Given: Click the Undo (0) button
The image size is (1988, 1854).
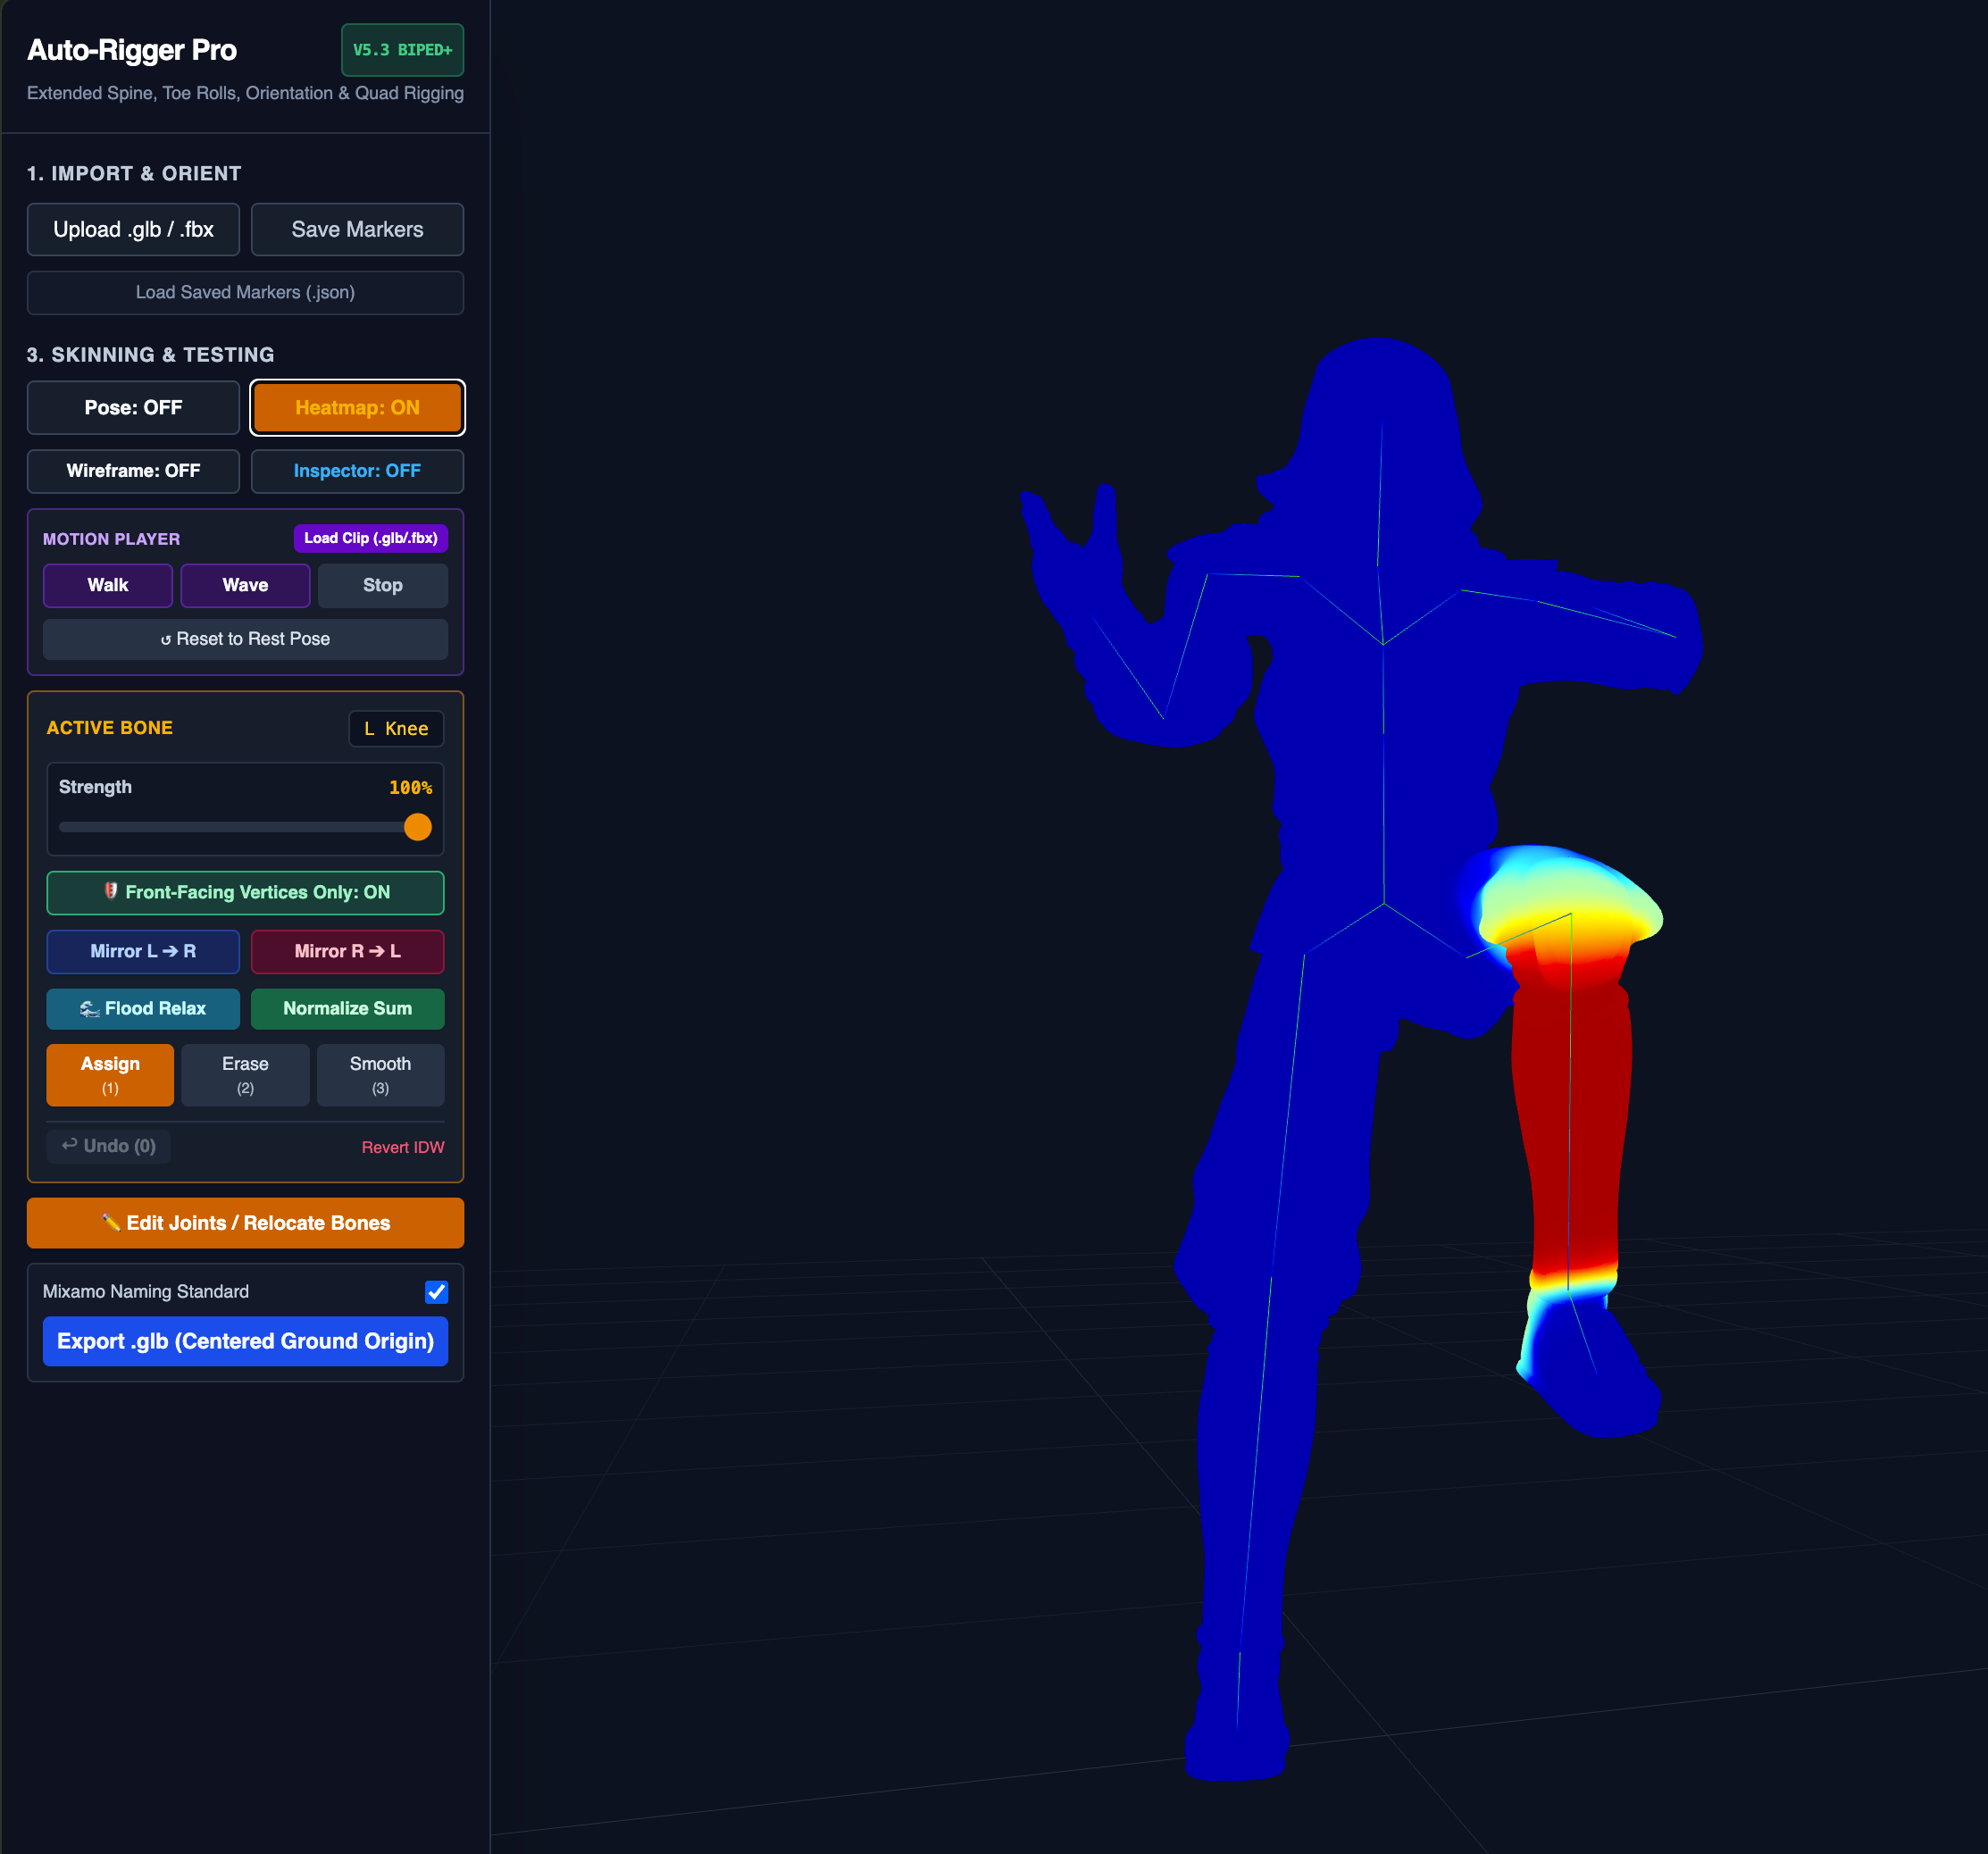Looking at the screenshot, I should coord(108,1146).
